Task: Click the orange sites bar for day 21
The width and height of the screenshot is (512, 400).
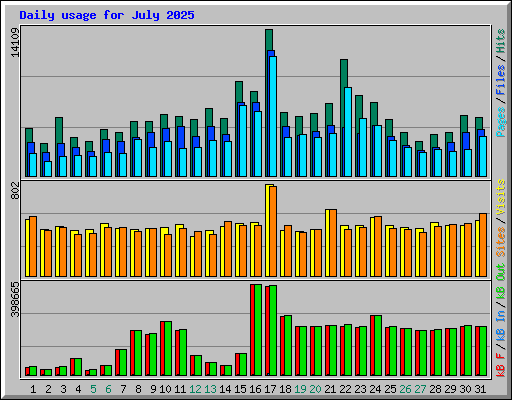Action: point(333,243)
